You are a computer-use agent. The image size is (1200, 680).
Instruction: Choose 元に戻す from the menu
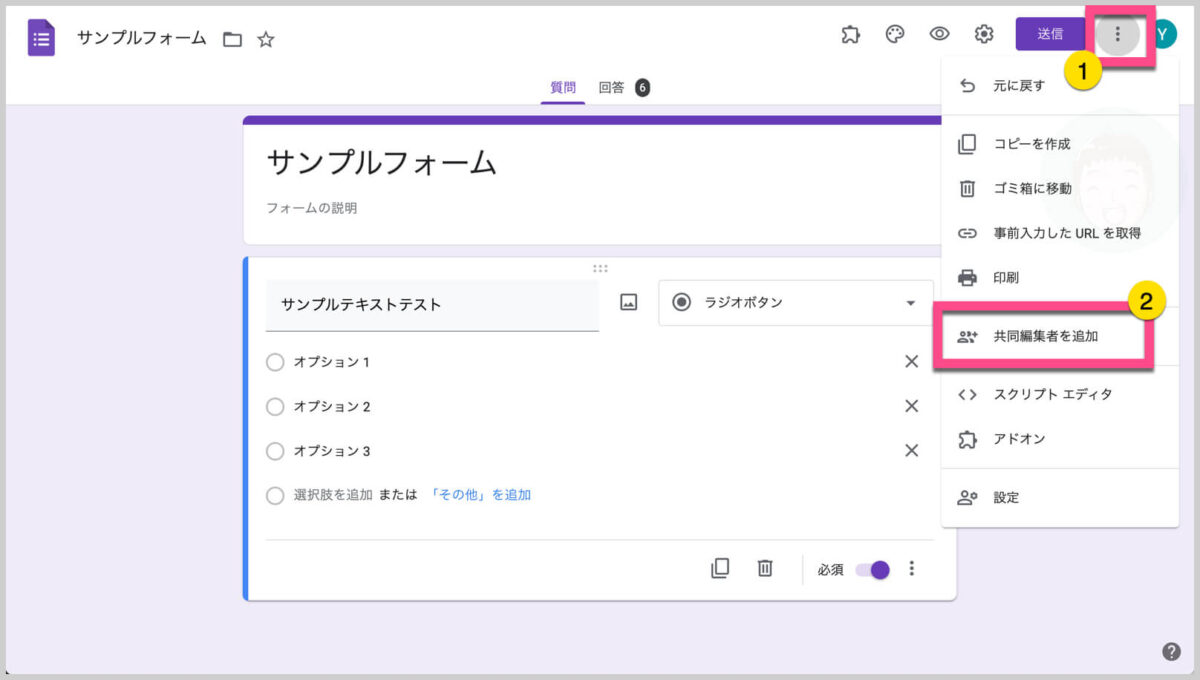click(x=1060, y=86)
